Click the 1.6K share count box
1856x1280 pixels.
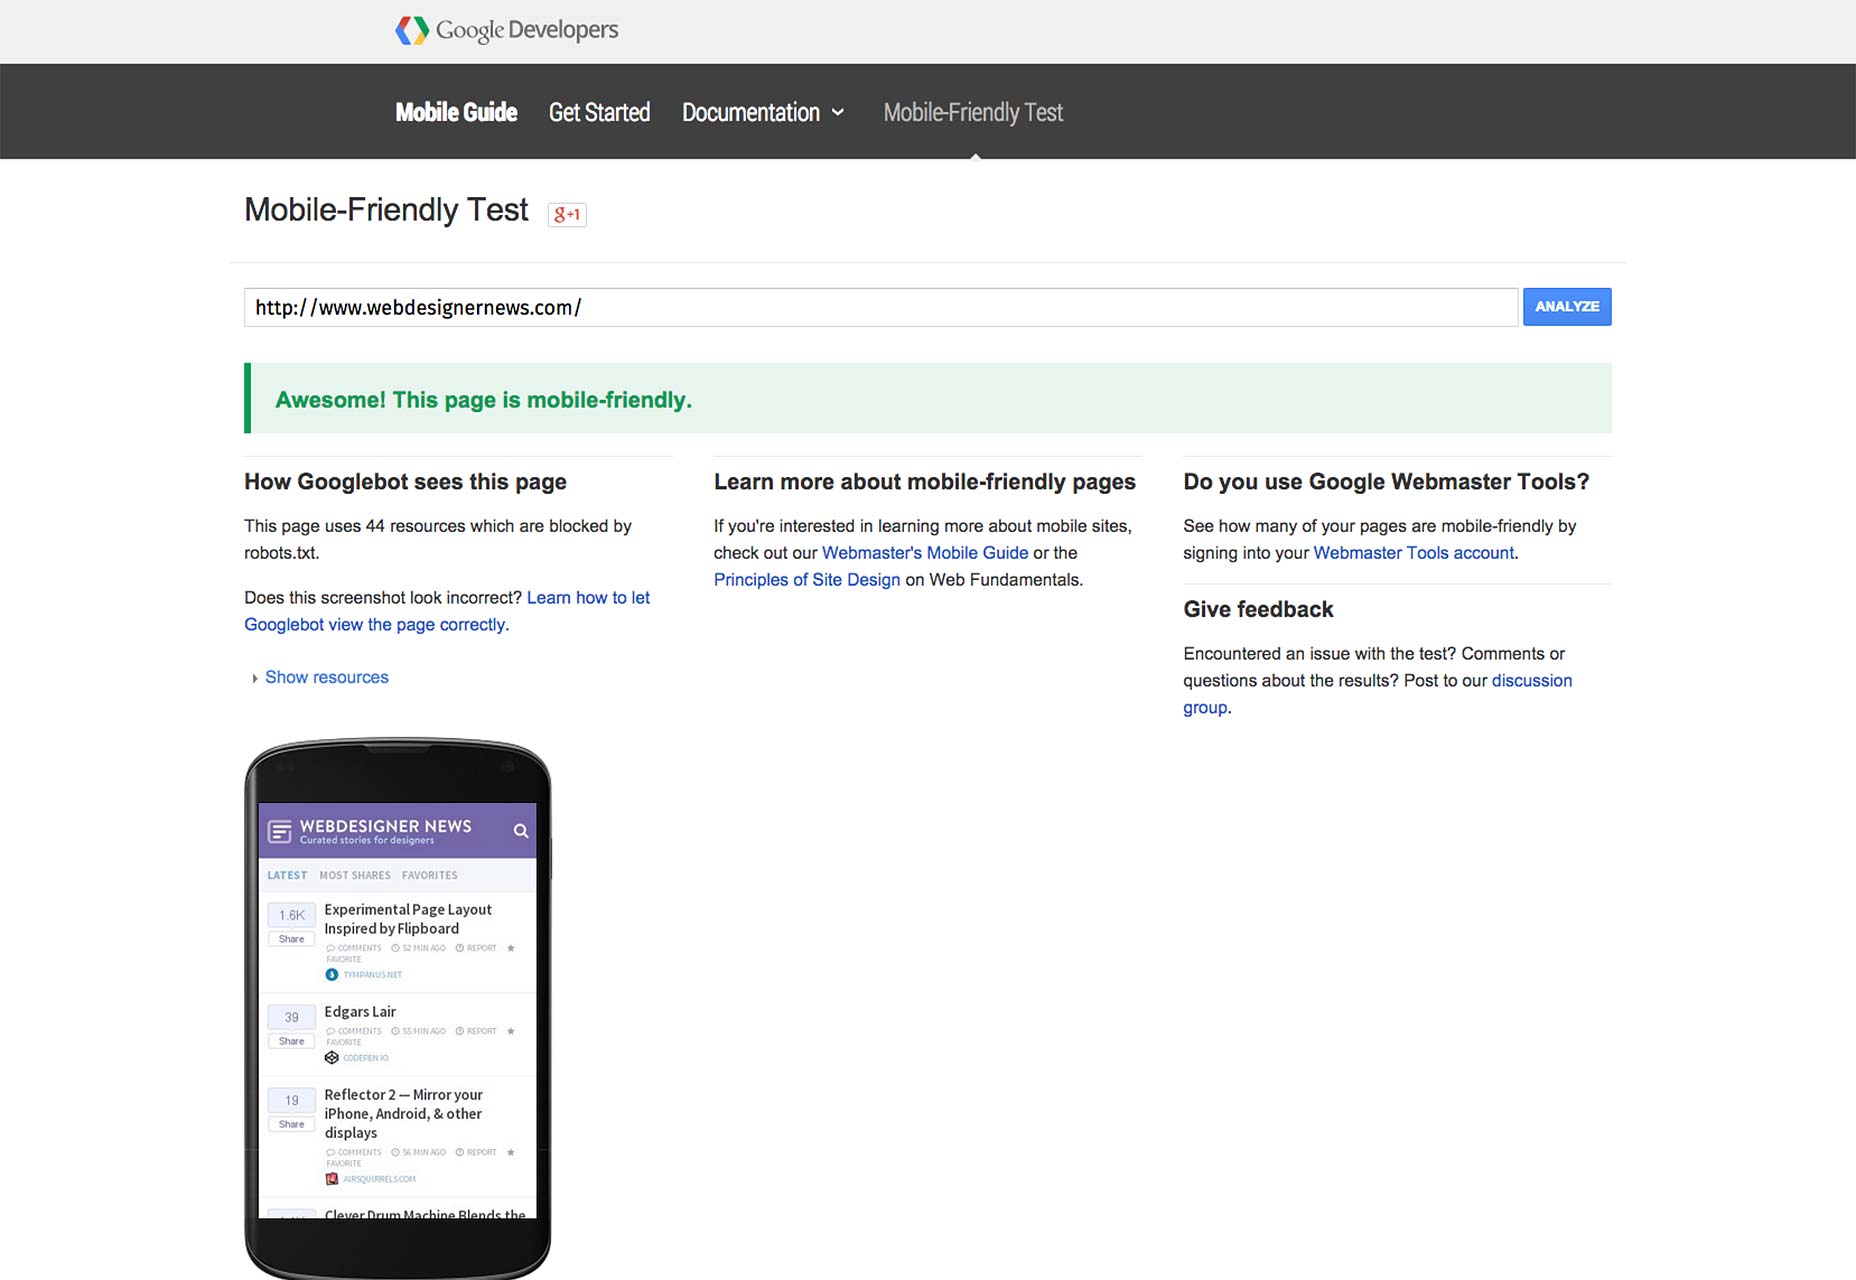point(292,915)
